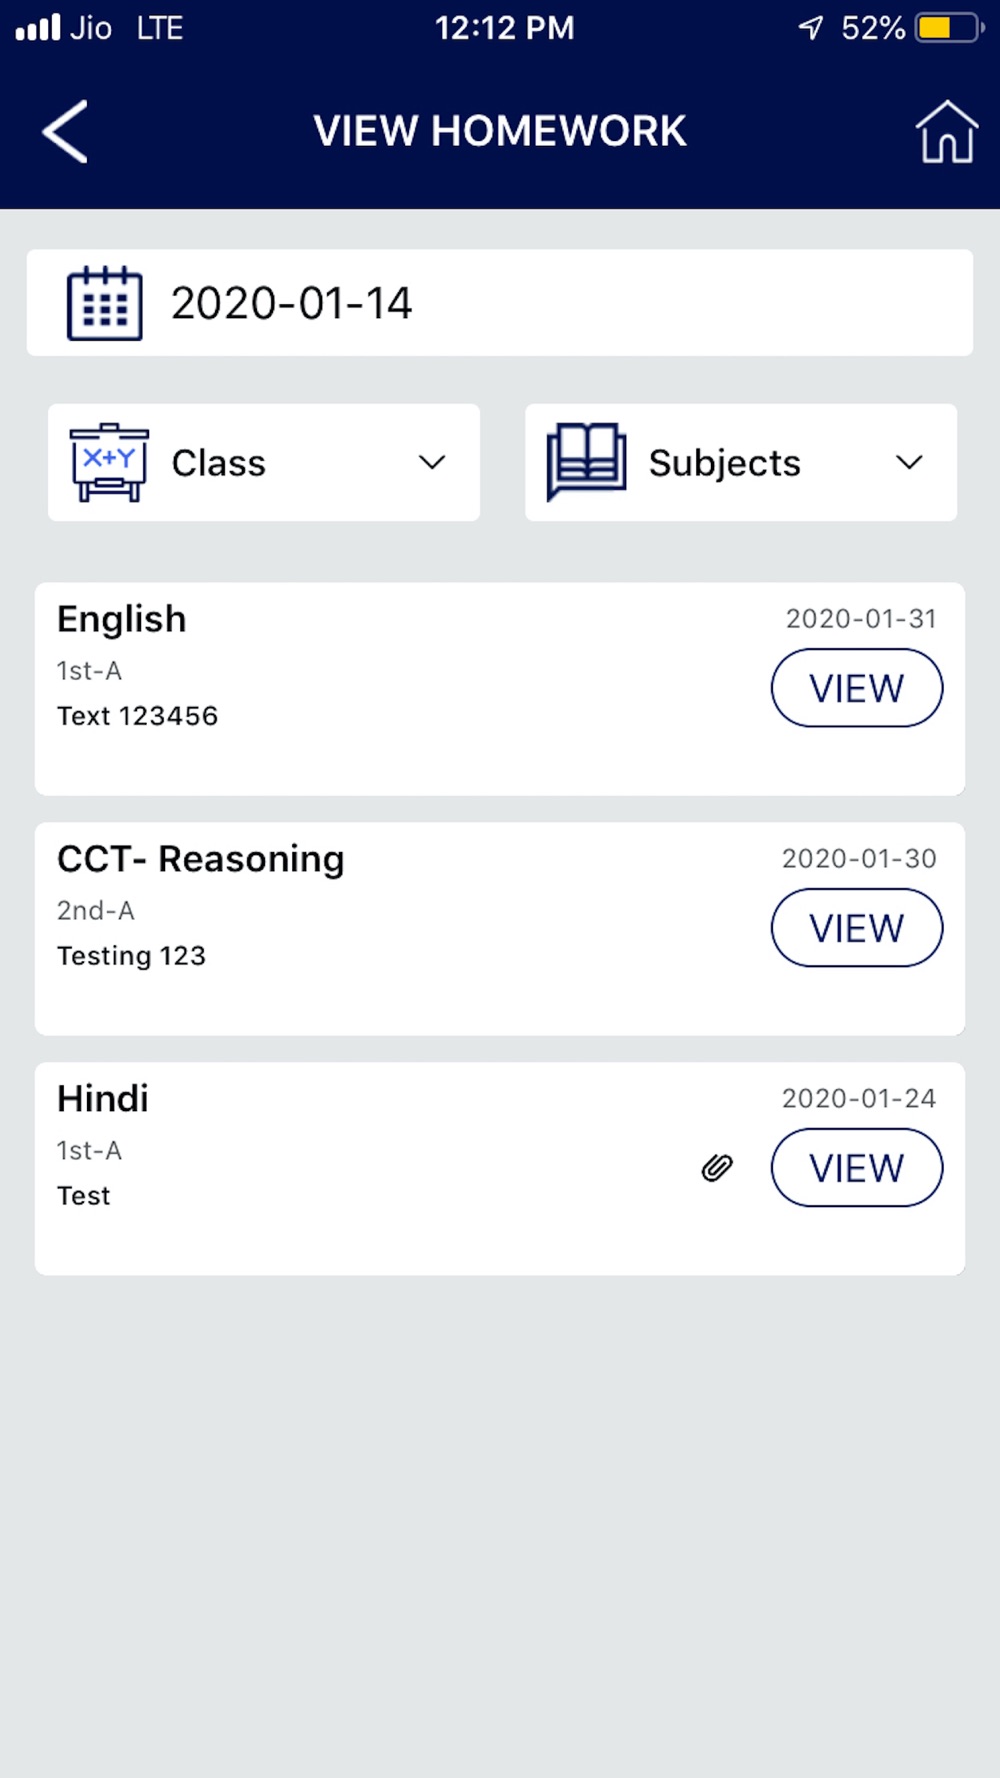This screenshot has height=1778, width=1000.
Task: View the Hindi homework
Action: coord(856,1168)
